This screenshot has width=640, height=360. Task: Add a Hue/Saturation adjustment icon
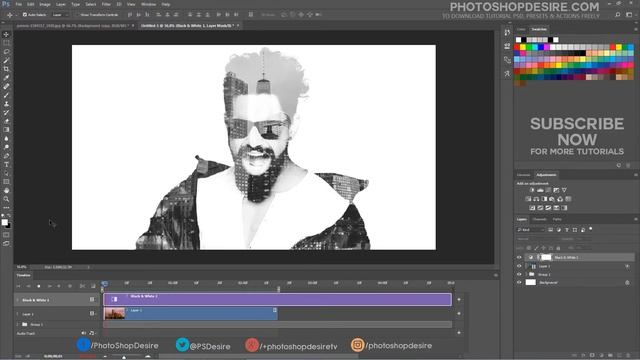point(528,199)
